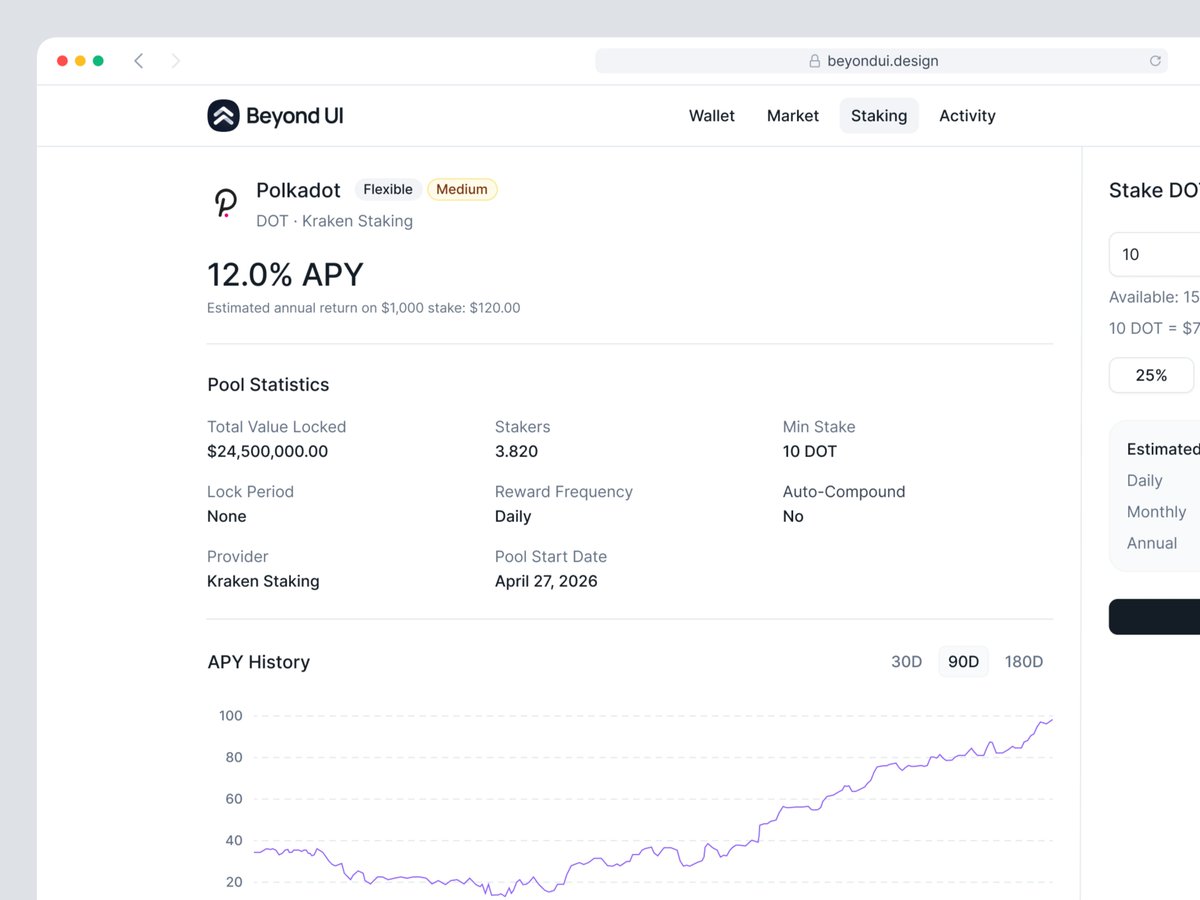Switch APY History to 30D
1200x900 pixels.
pos(907,662)
